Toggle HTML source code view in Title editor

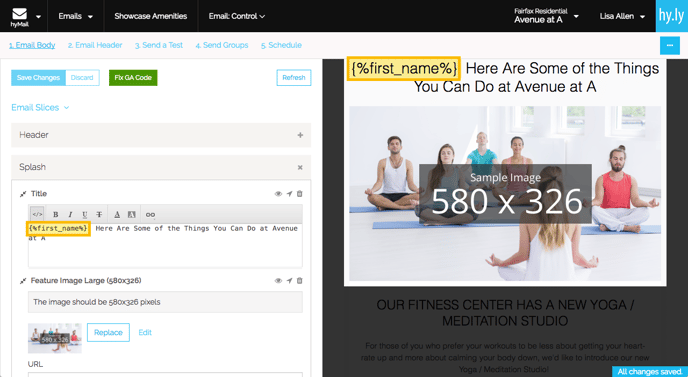coord(38,214)
